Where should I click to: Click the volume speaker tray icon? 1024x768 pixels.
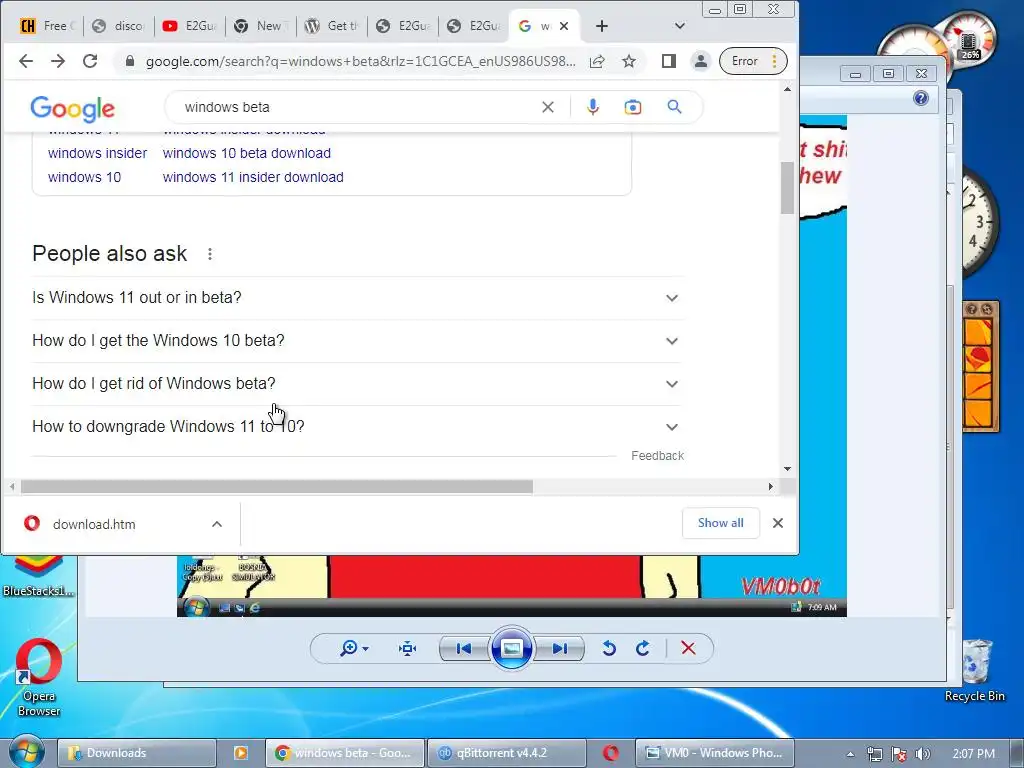pyautogui.click(x=923, y=754)
